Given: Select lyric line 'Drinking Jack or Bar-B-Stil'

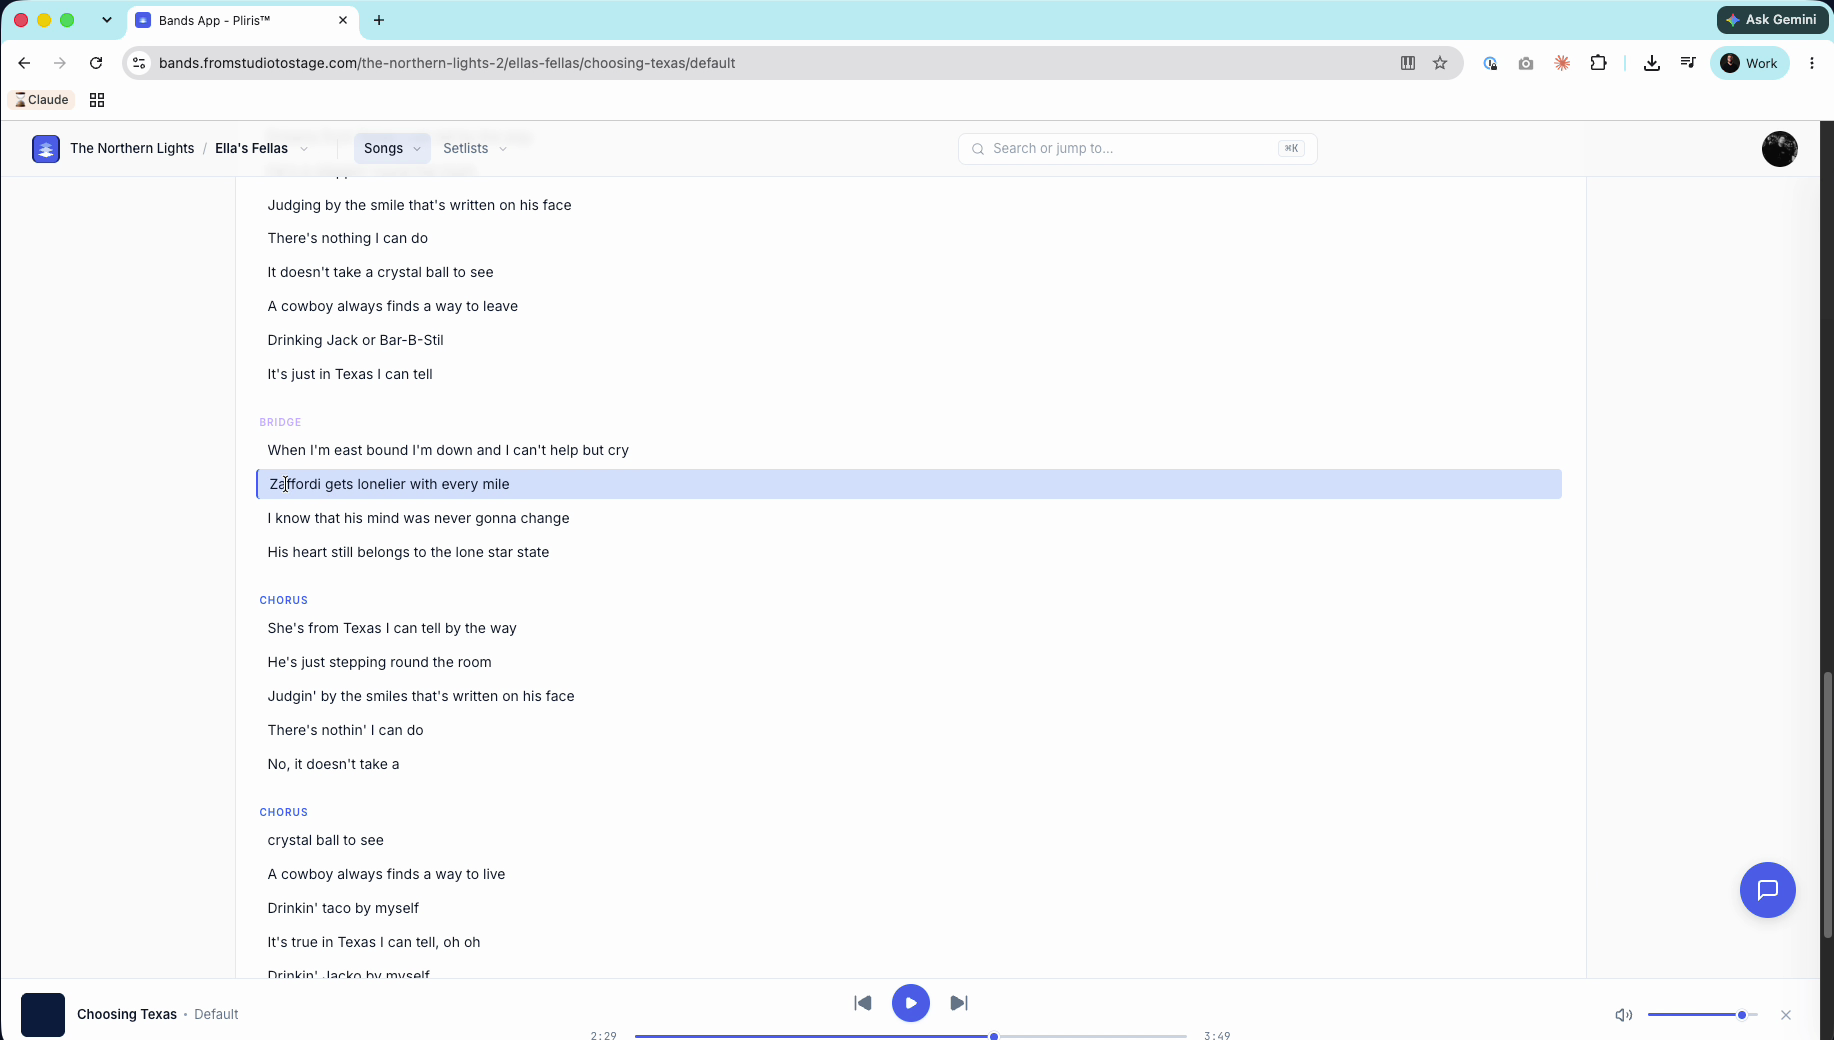Looking at the screenshot, I should coord(355,340).
